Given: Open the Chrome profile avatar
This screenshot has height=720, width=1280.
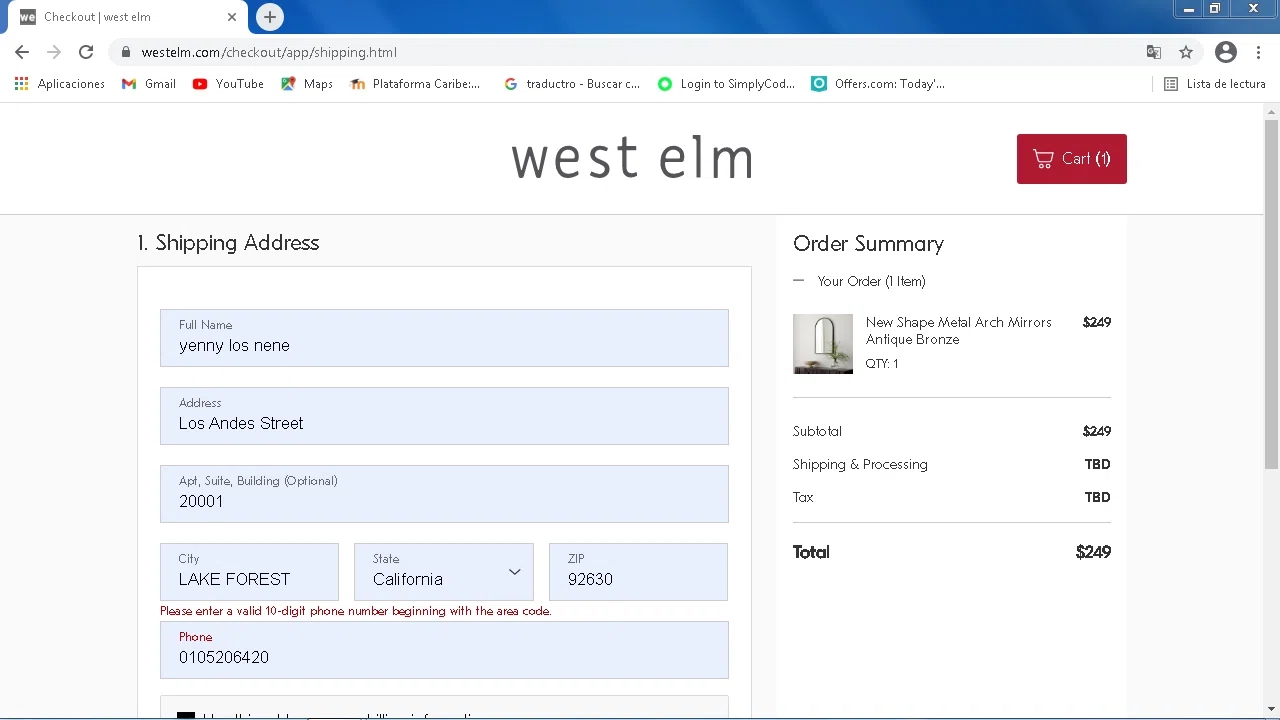Looking at the screenshot, I should (x=1226, y=52).
